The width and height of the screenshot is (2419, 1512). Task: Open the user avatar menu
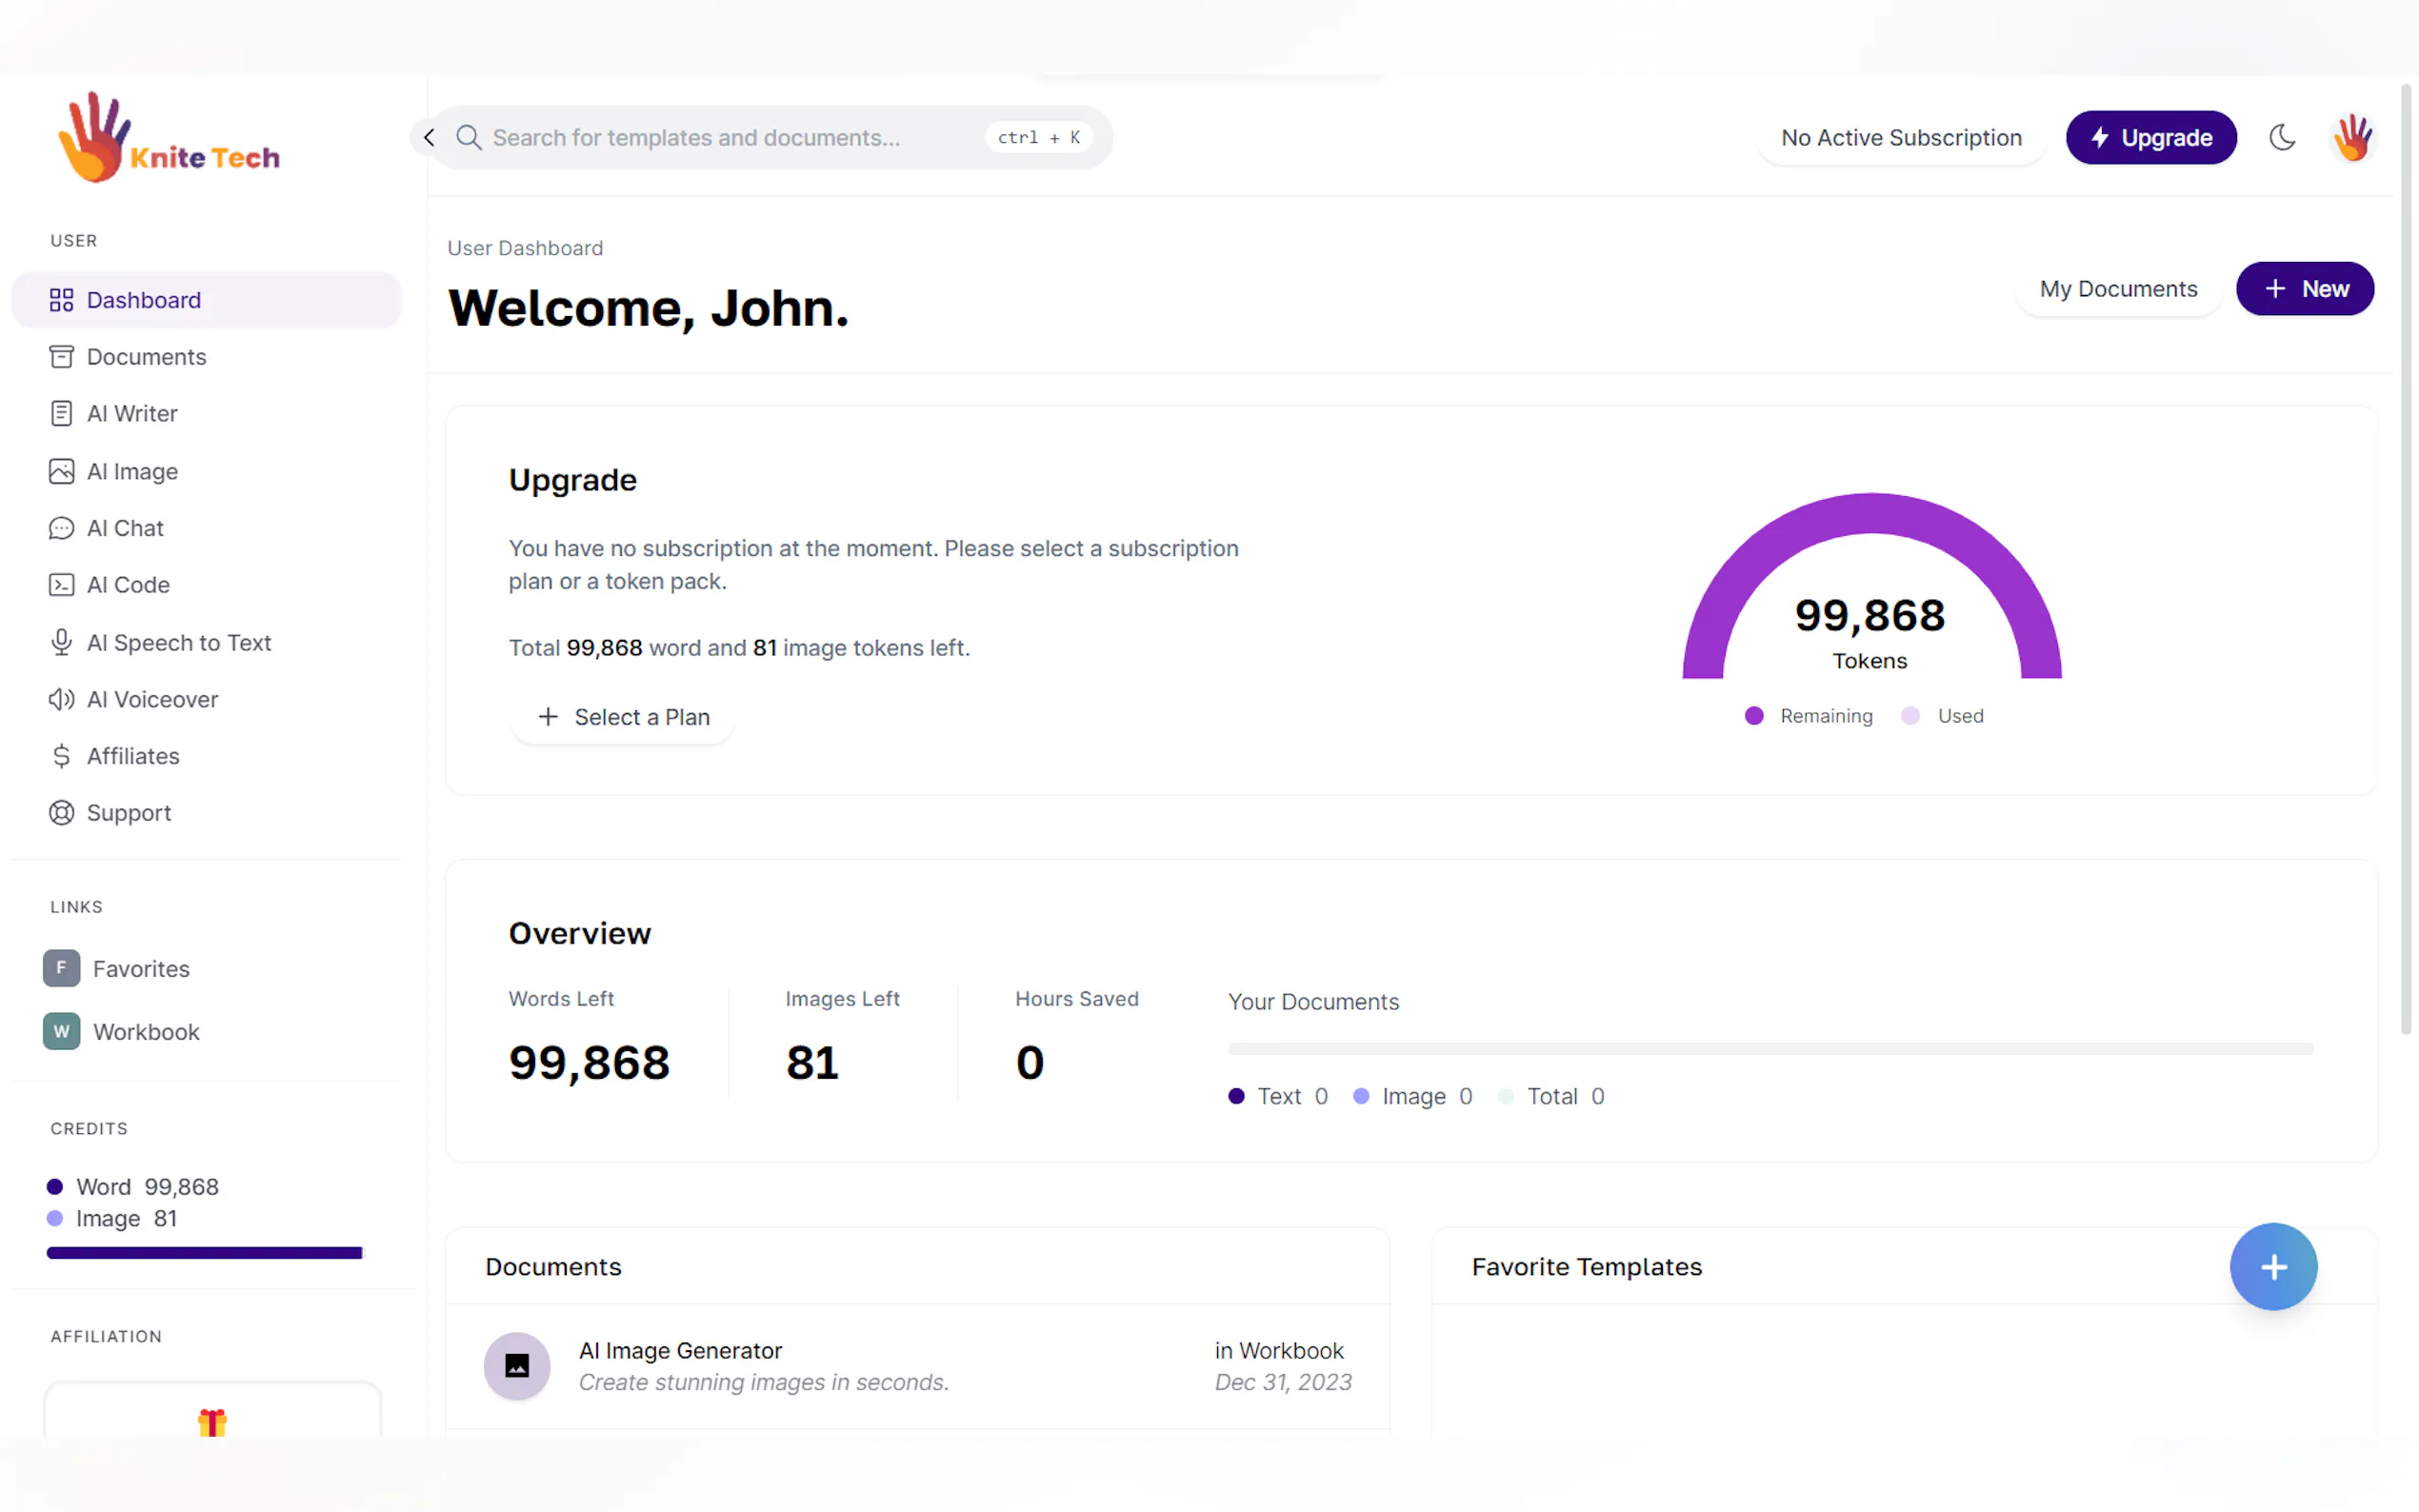pos(2352,137)
